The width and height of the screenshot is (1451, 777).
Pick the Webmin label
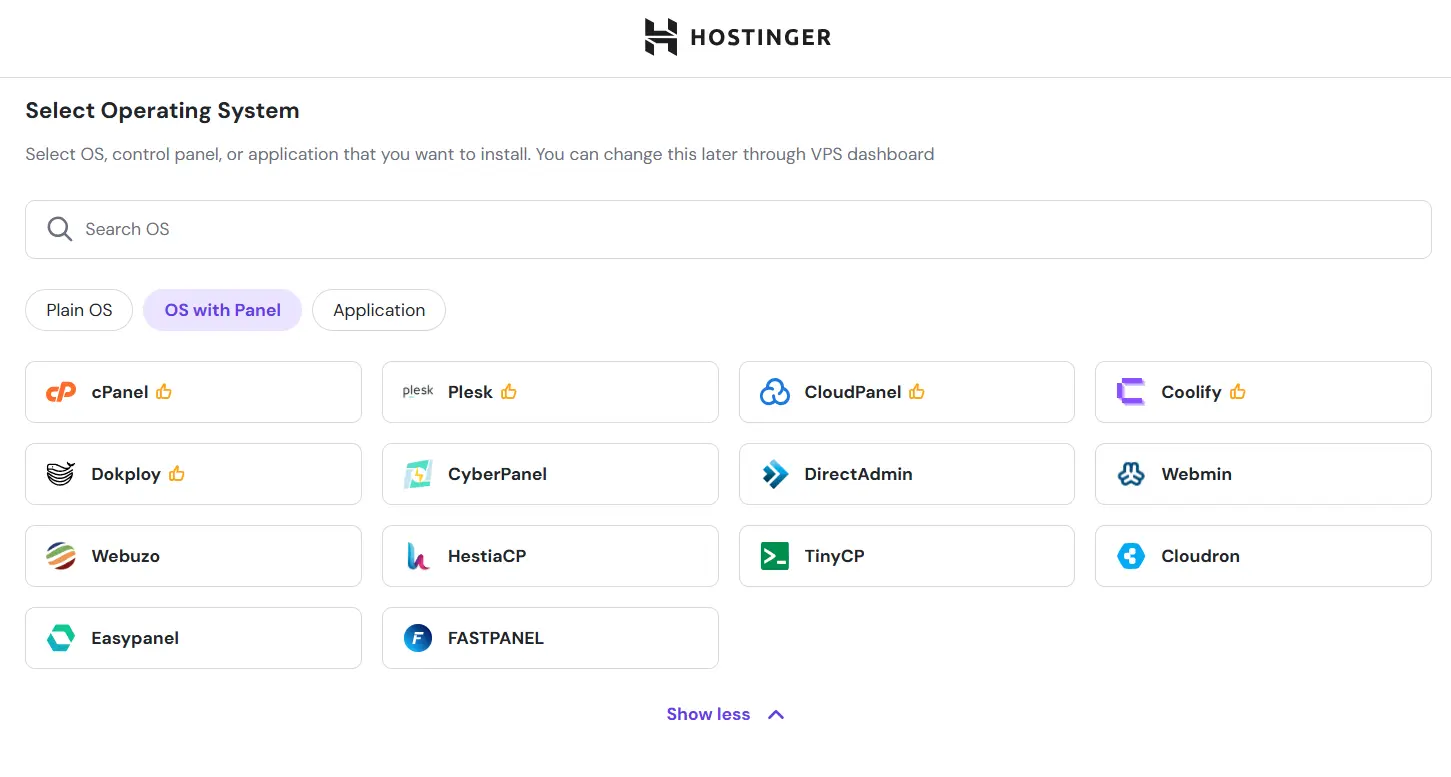[x=1196, y=474]
